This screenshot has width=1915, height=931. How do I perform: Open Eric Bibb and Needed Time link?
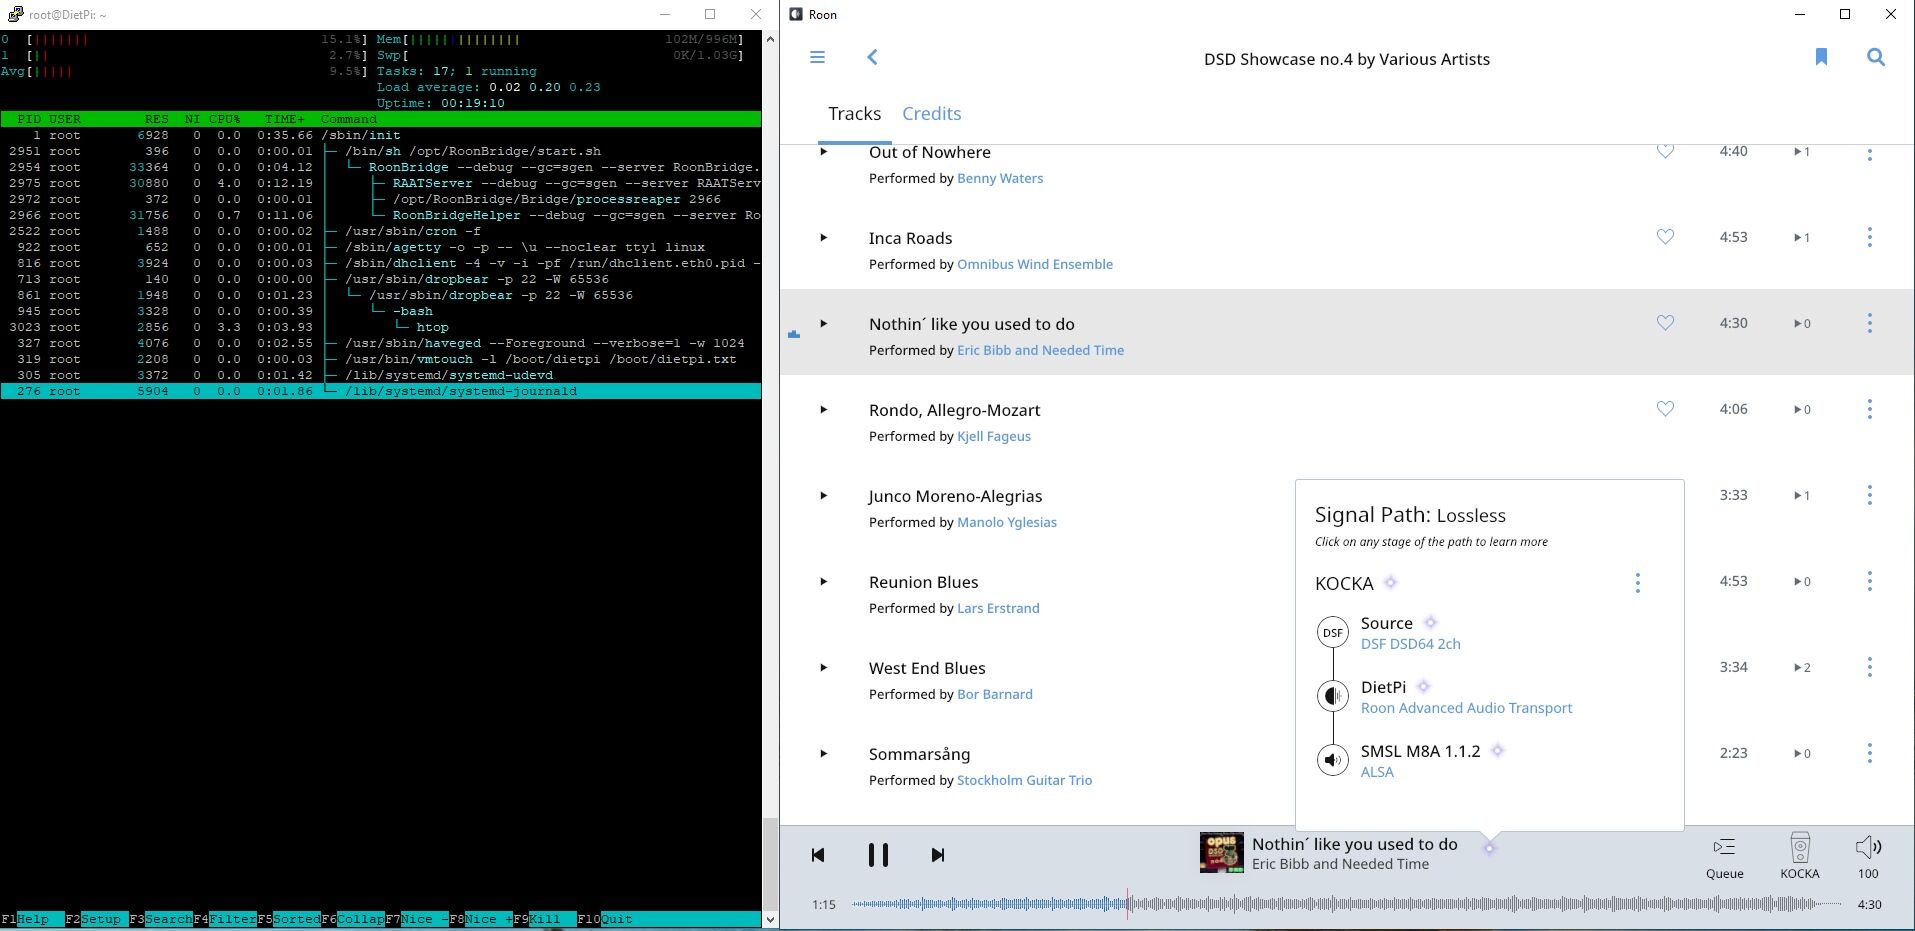click(x=1040, y=351)
